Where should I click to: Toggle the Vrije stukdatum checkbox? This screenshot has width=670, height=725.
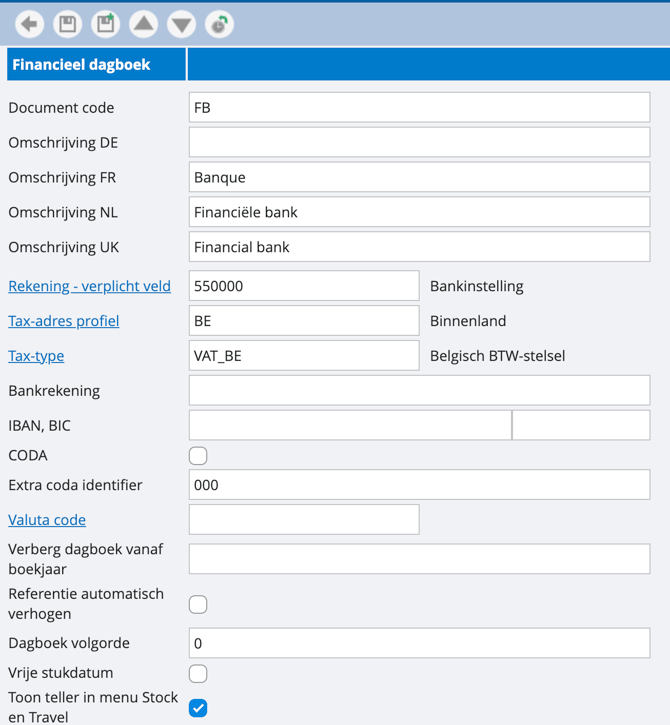tap(198, 673)
